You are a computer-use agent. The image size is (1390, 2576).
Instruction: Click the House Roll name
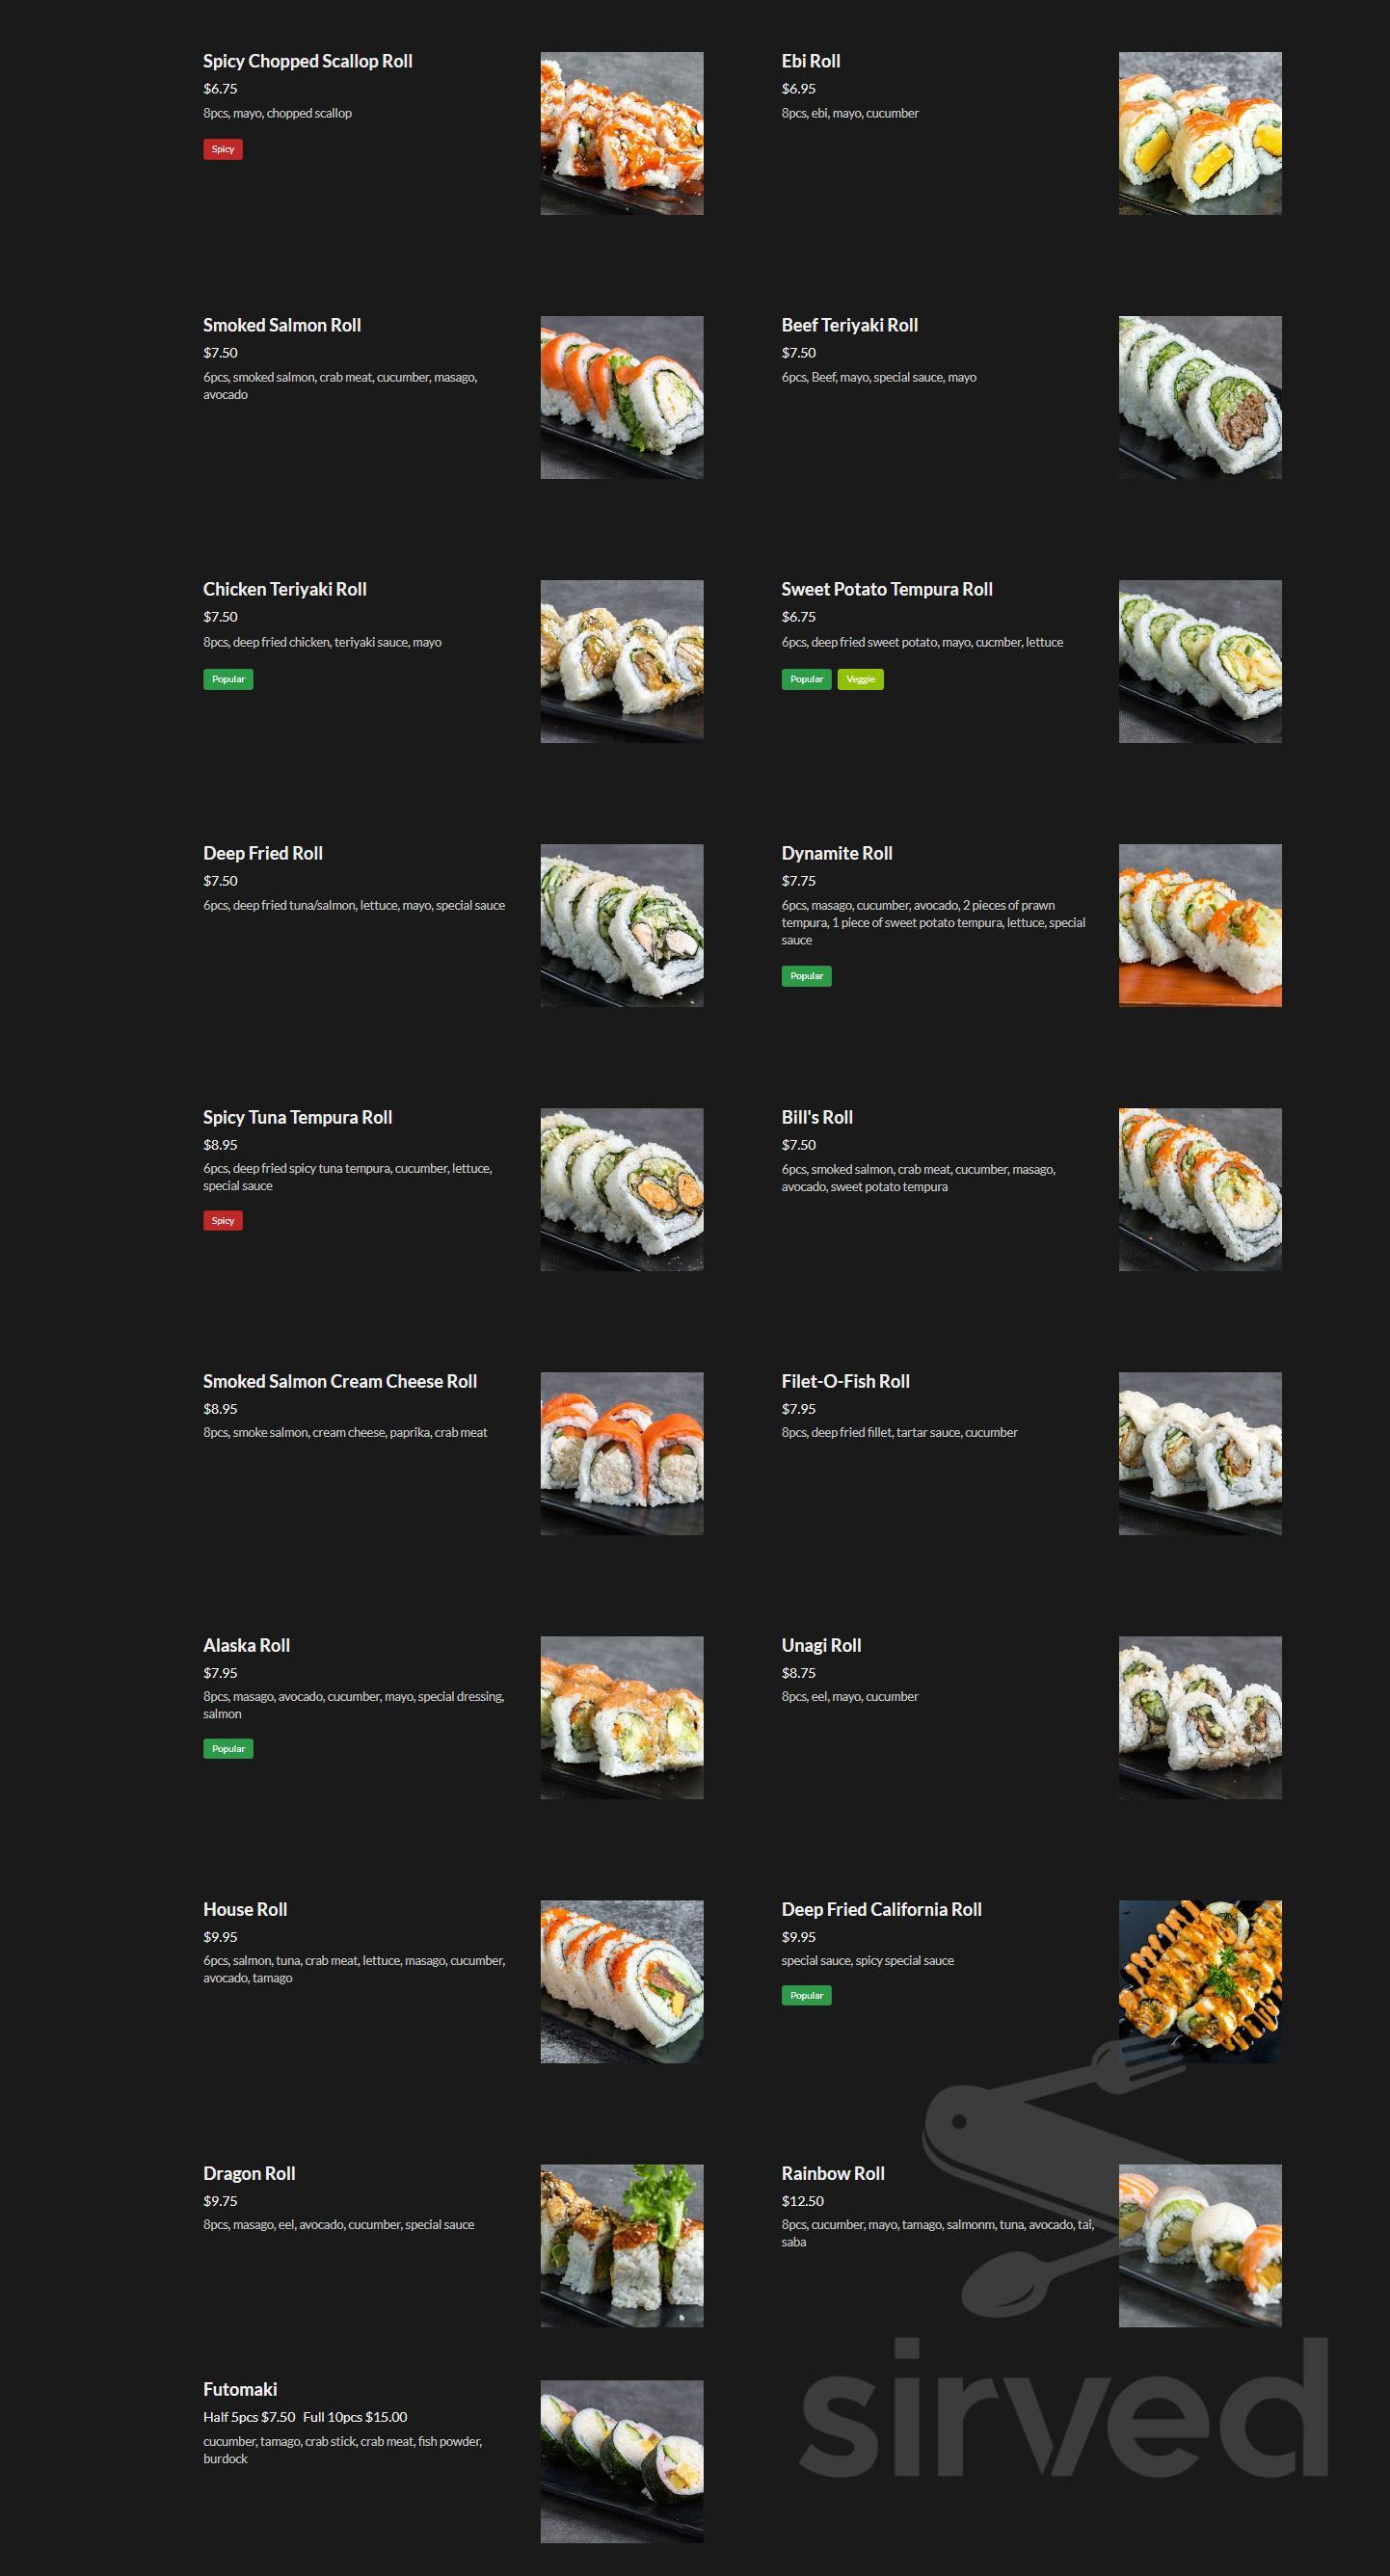[x=245, y=1909]
